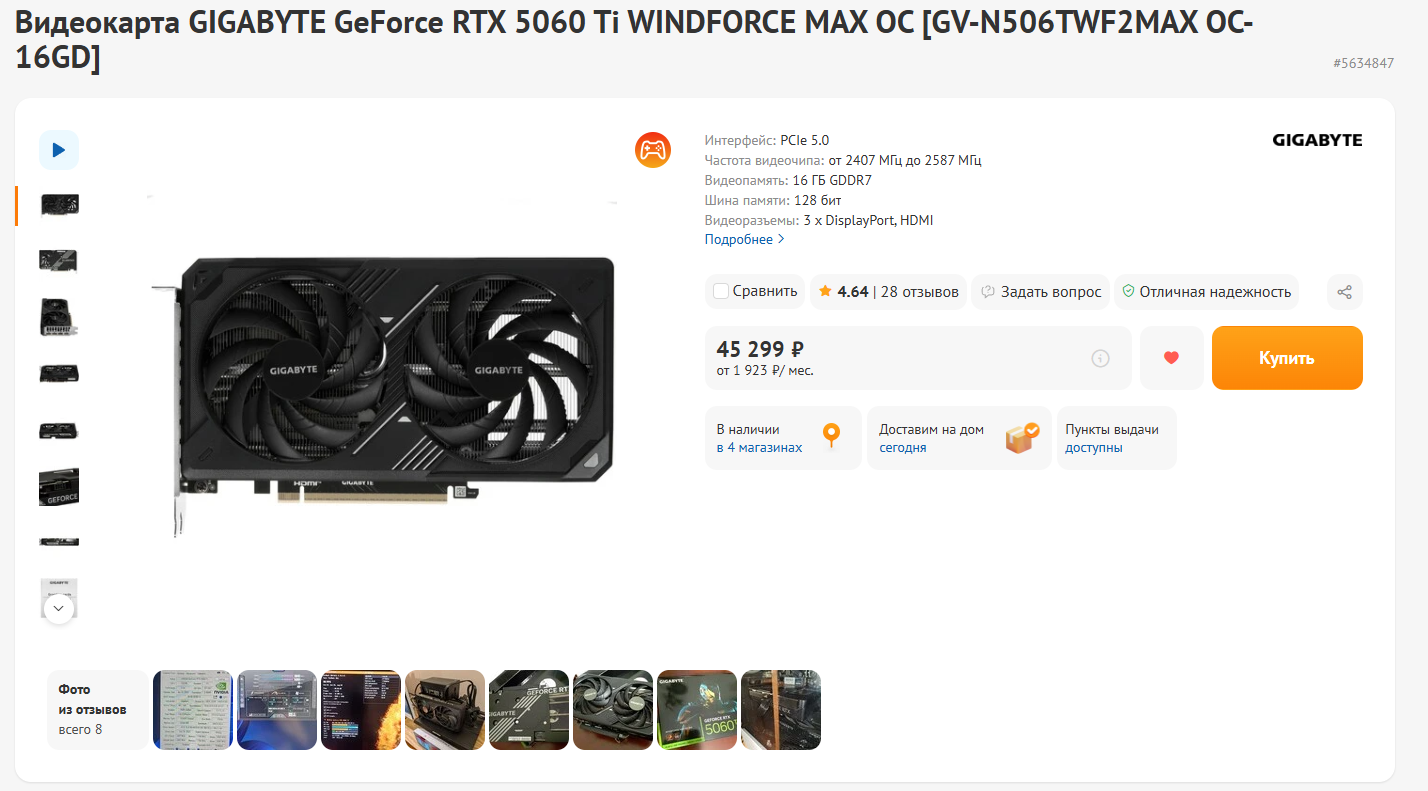
Task: Expand specs via Подробнее link
Action: (x=745, y=240)
